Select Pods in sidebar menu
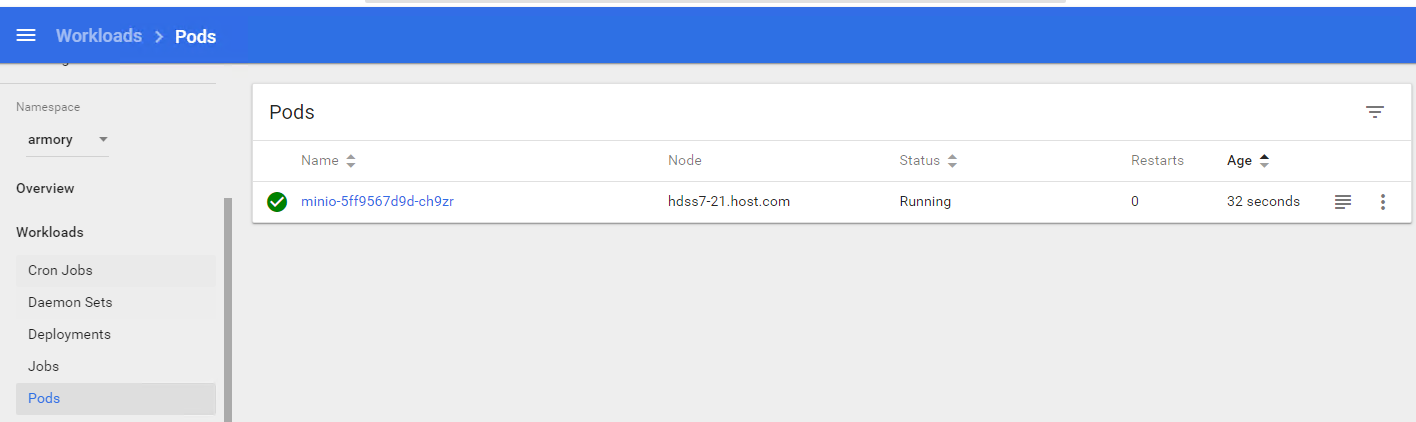The width and height of the screenshot is (1416, 422). (x=44, y=399)
